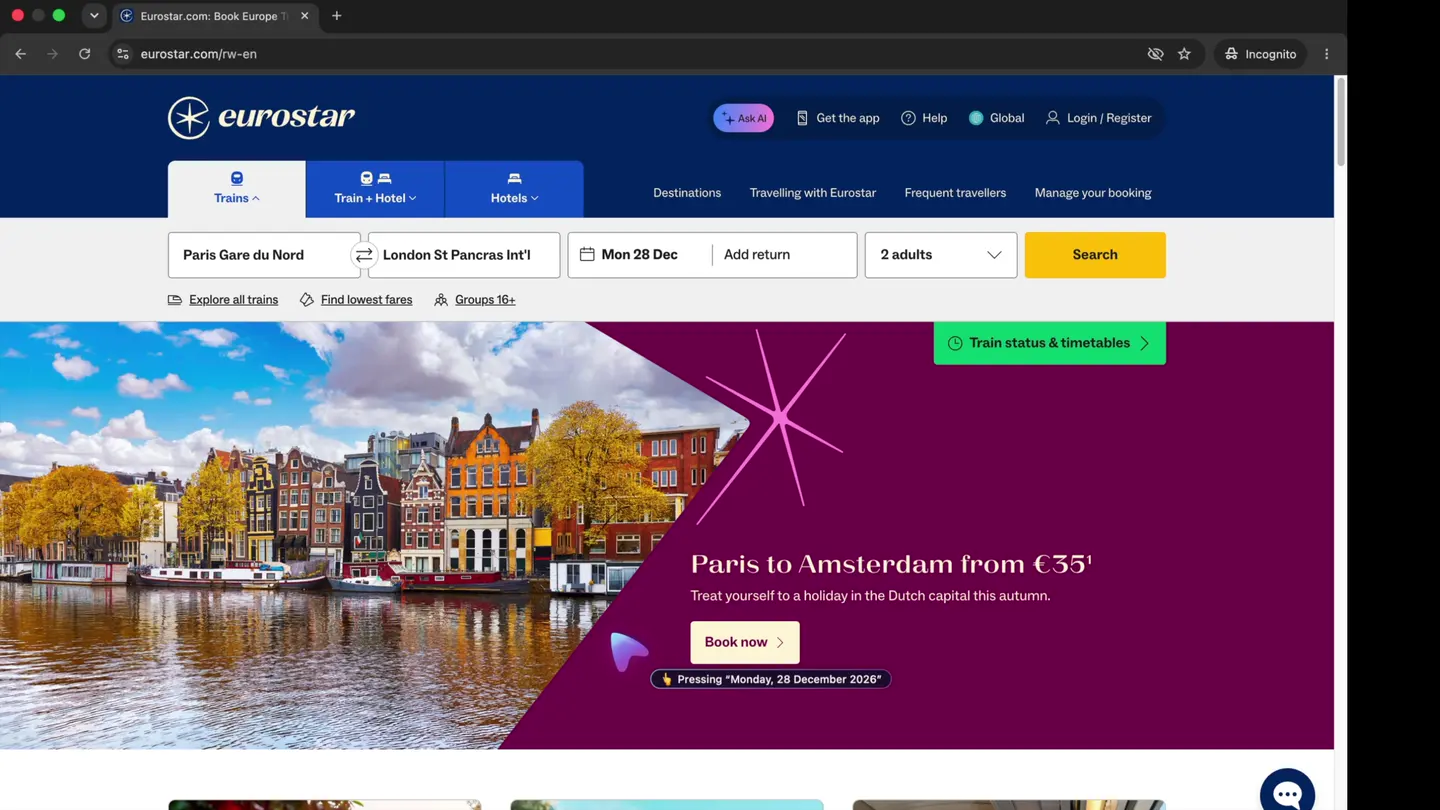Click the Eurostar logo
The width and height of the screenshot is (1440, 810).
tap(261, 118)
